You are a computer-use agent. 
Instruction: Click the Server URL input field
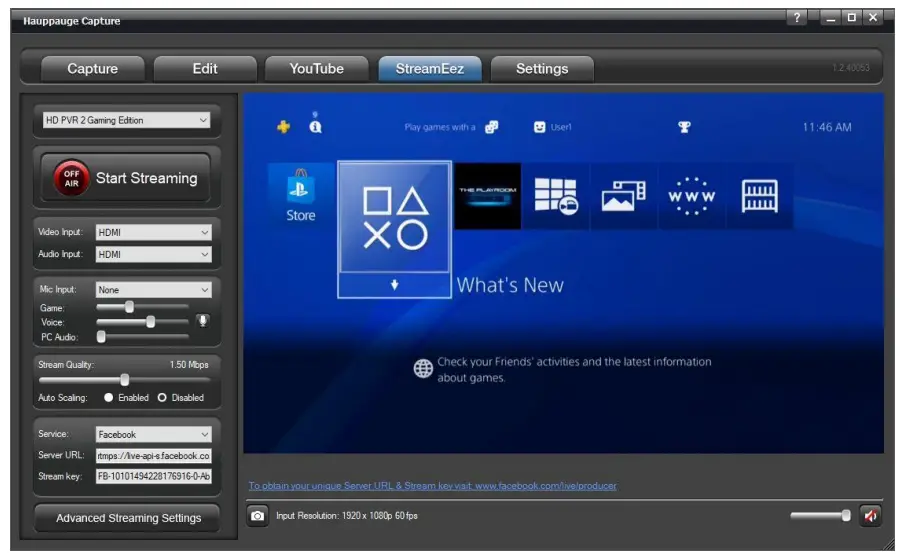click(x=153, y=456)
